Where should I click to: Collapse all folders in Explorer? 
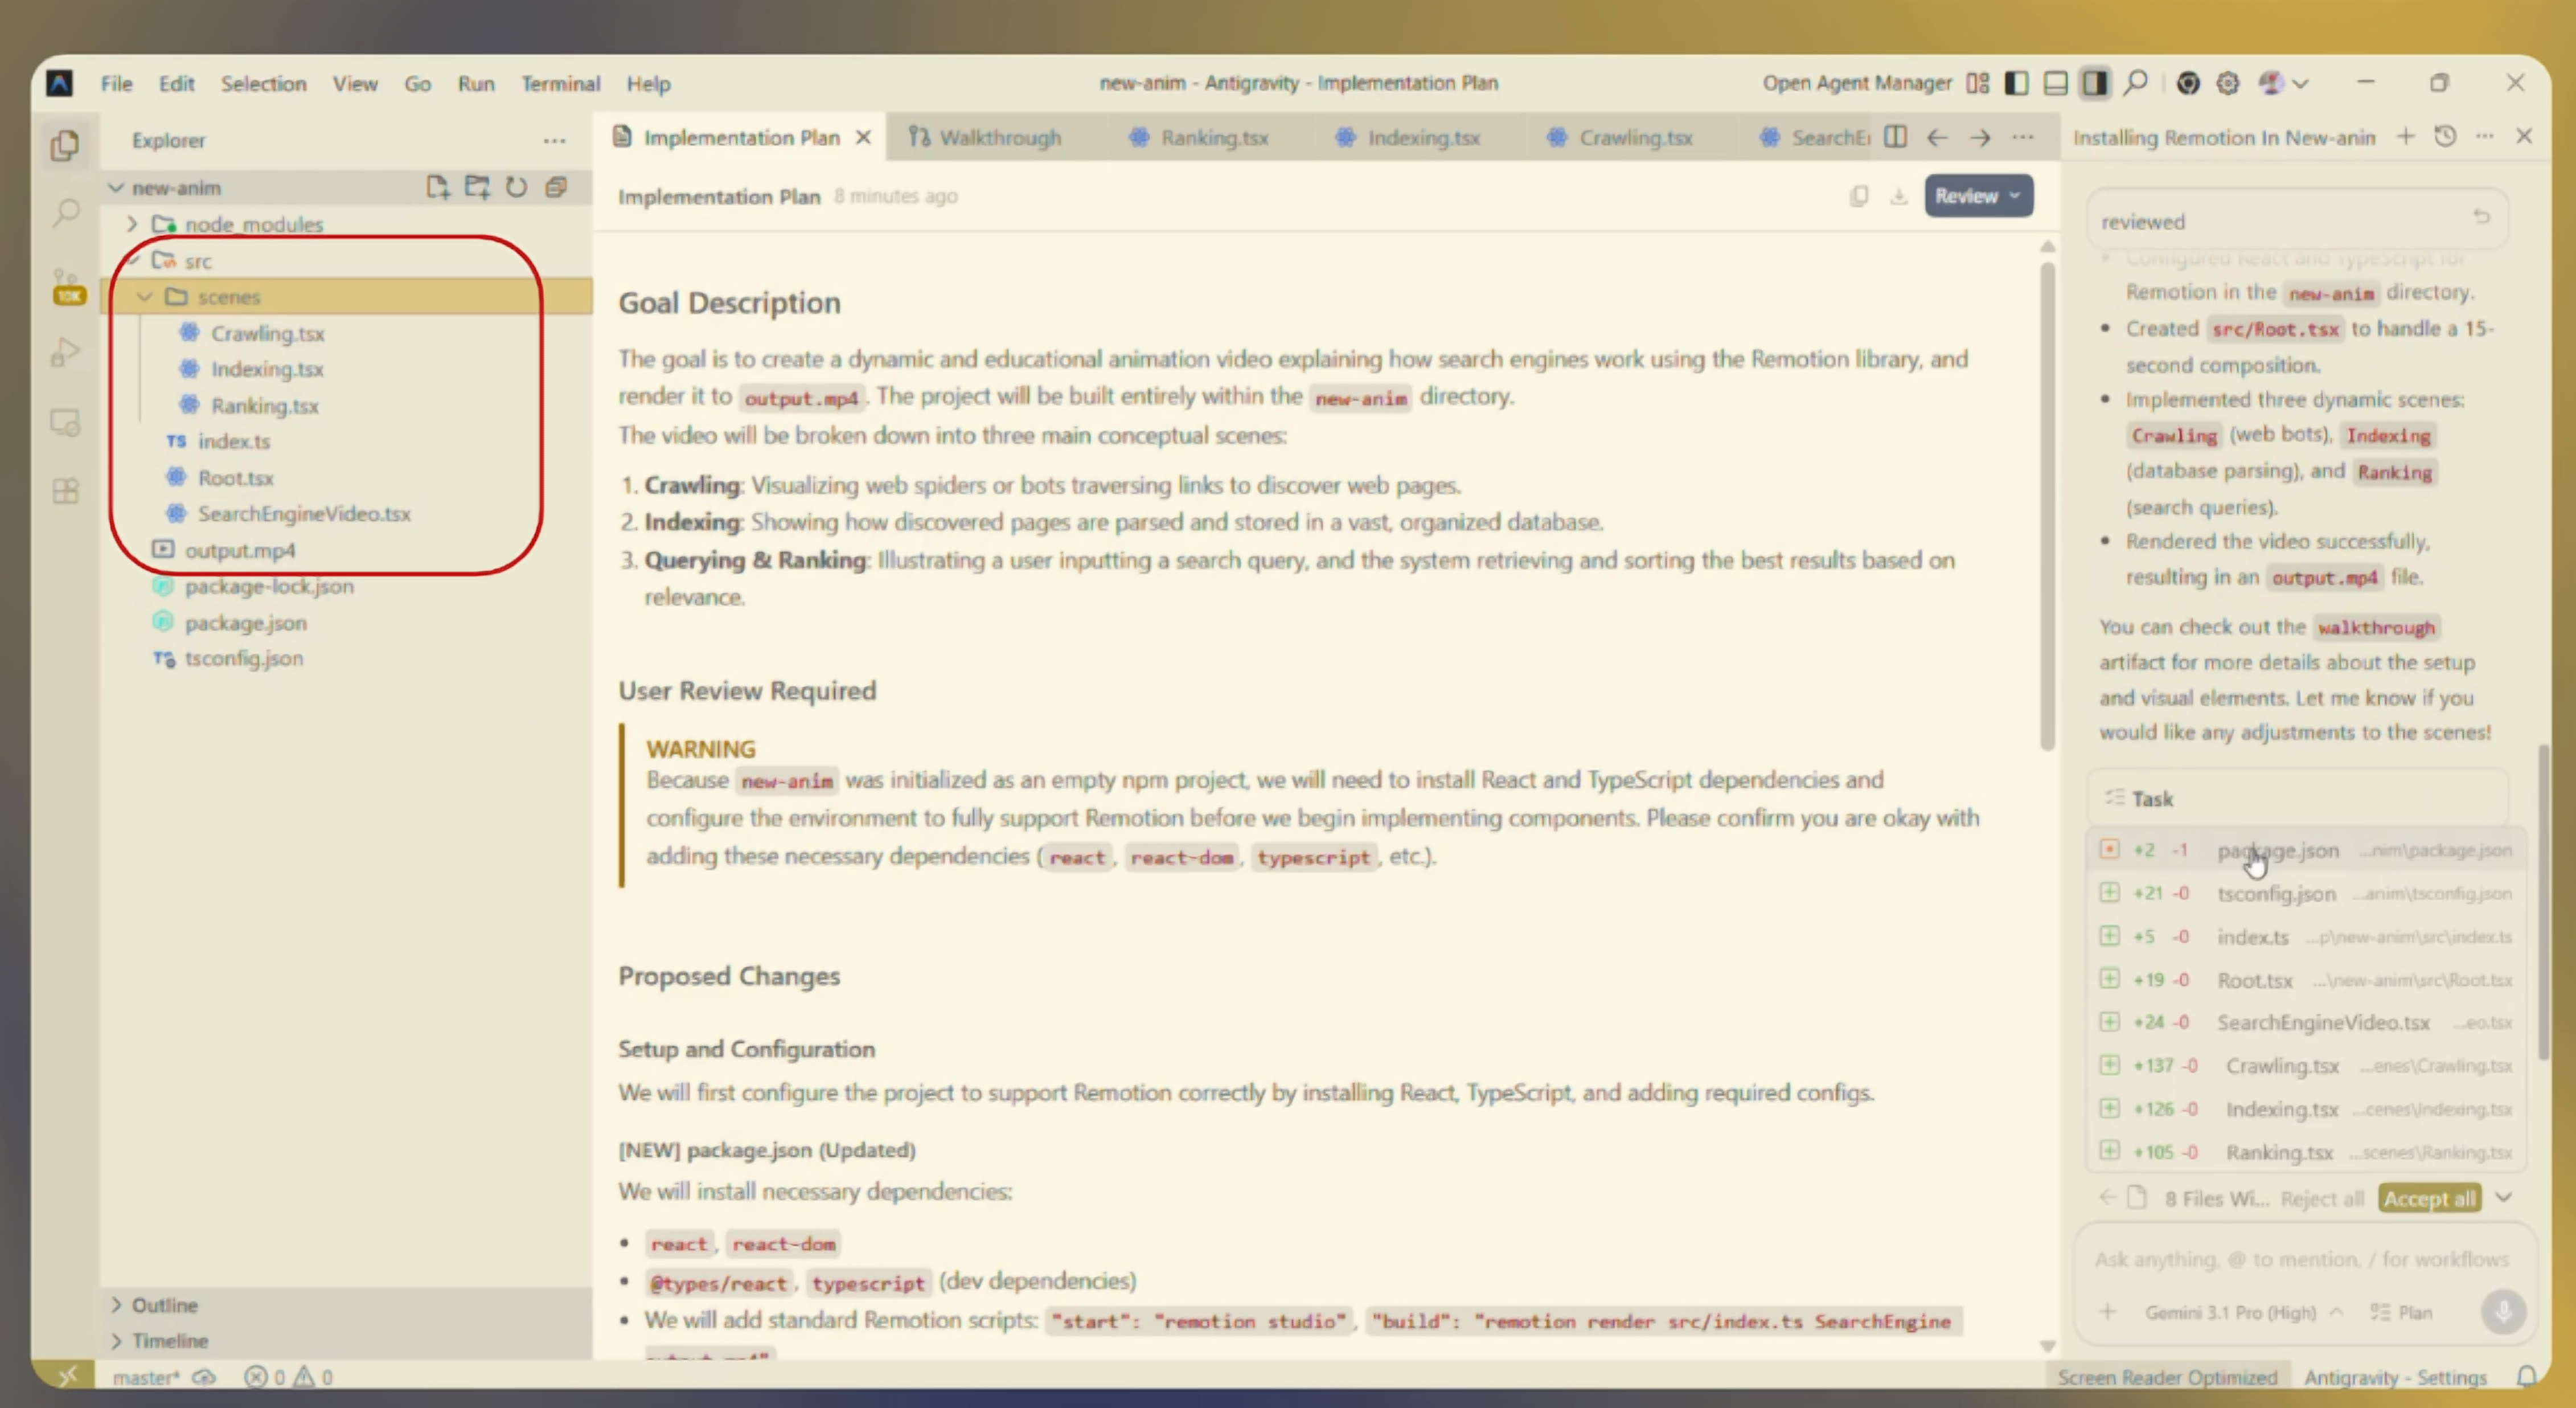tap(556, 187)
